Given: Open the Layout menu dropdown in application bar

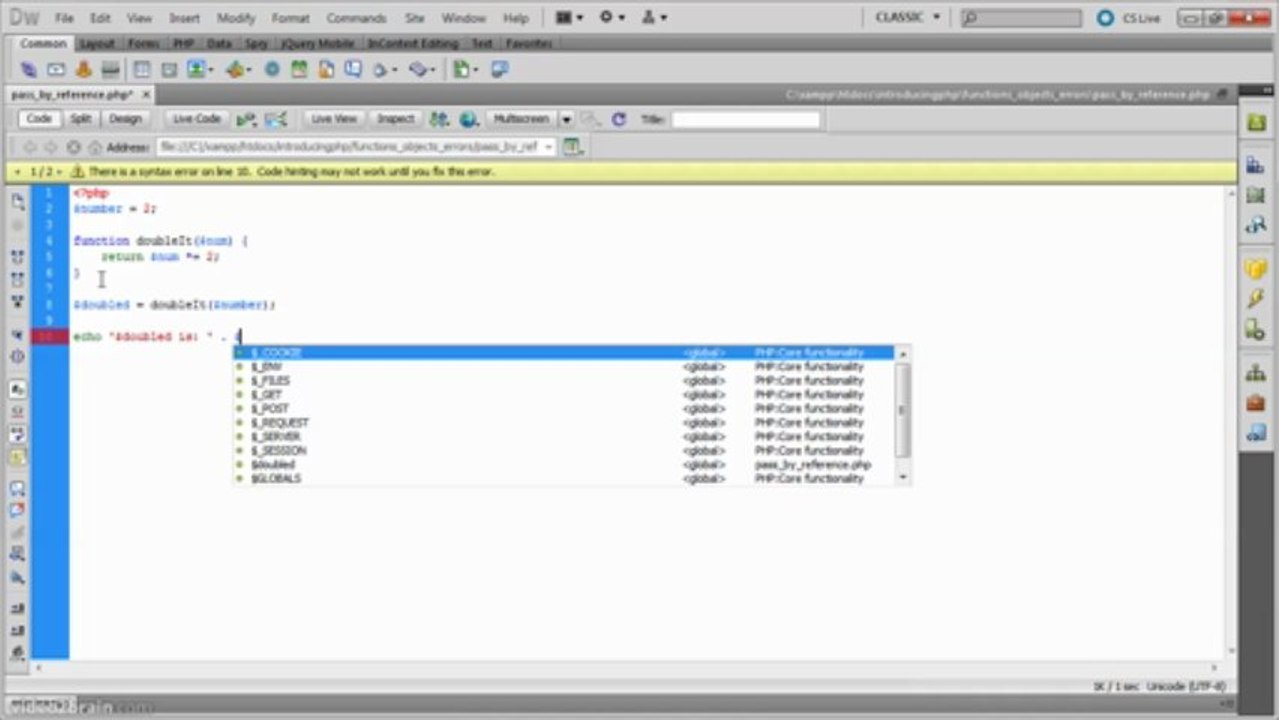Looking at the screenshot, I should 570,18.
